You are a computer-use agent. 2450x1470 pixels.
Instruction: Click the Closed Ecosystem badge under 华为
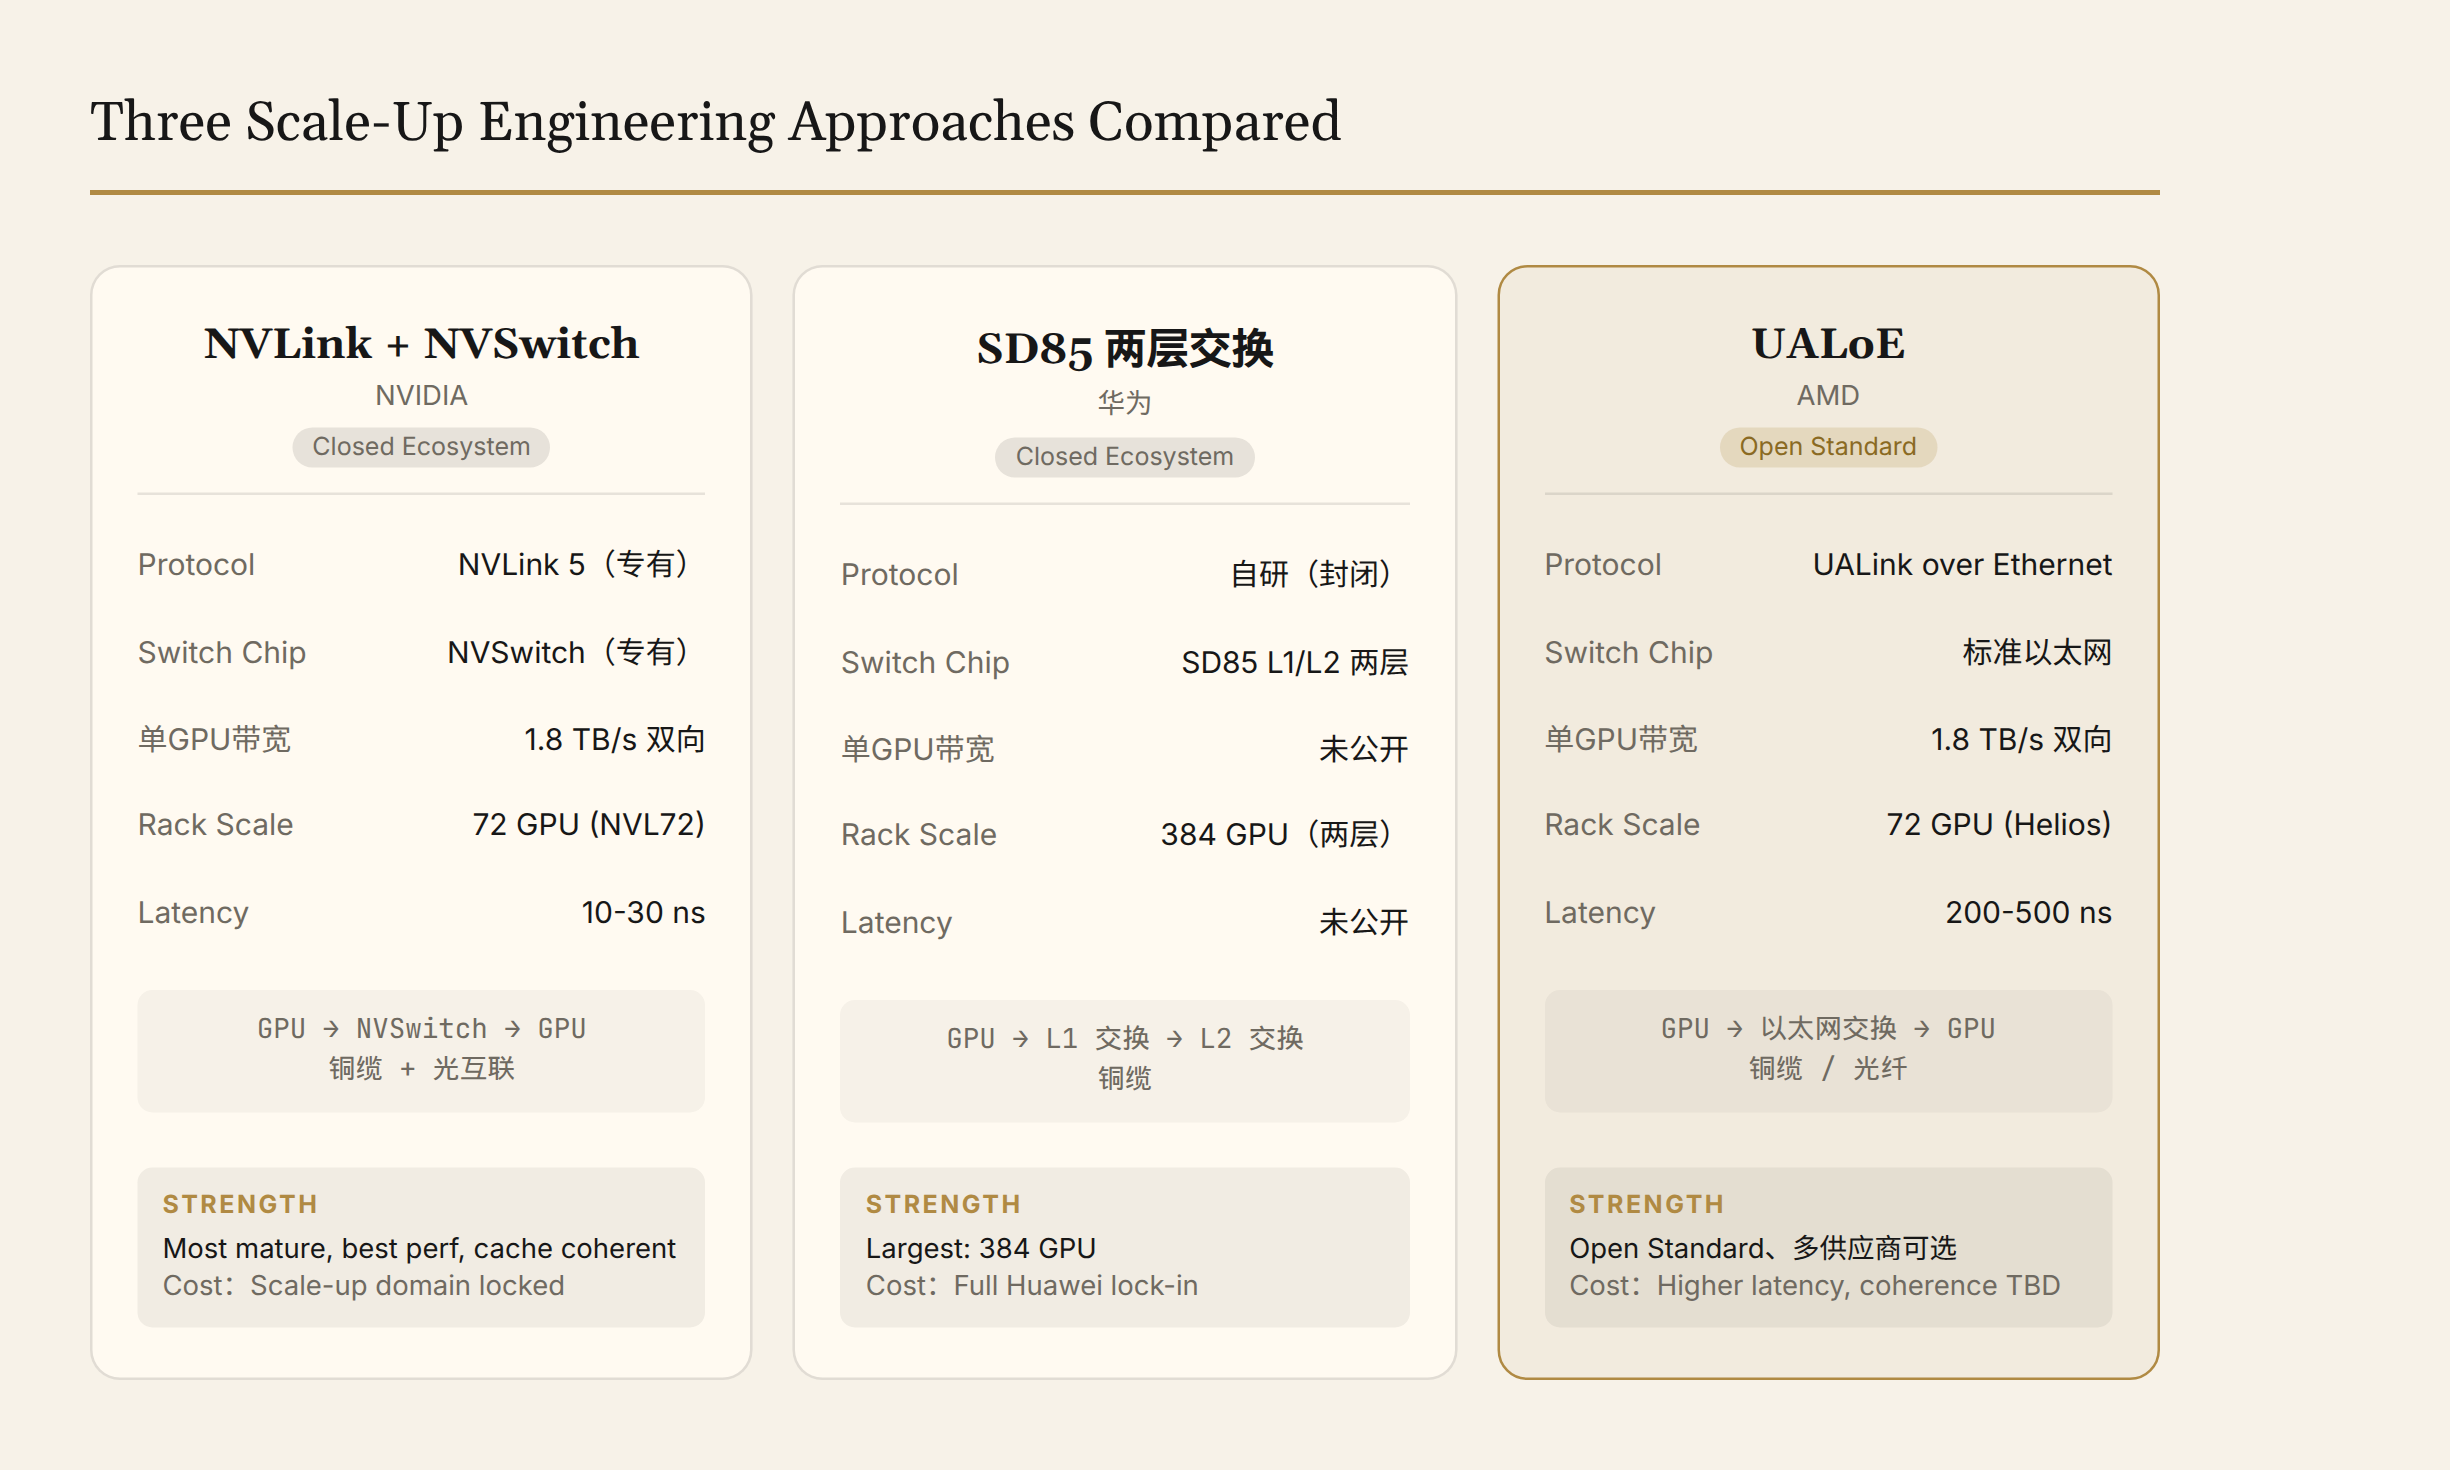click(x=1125, y=457)
